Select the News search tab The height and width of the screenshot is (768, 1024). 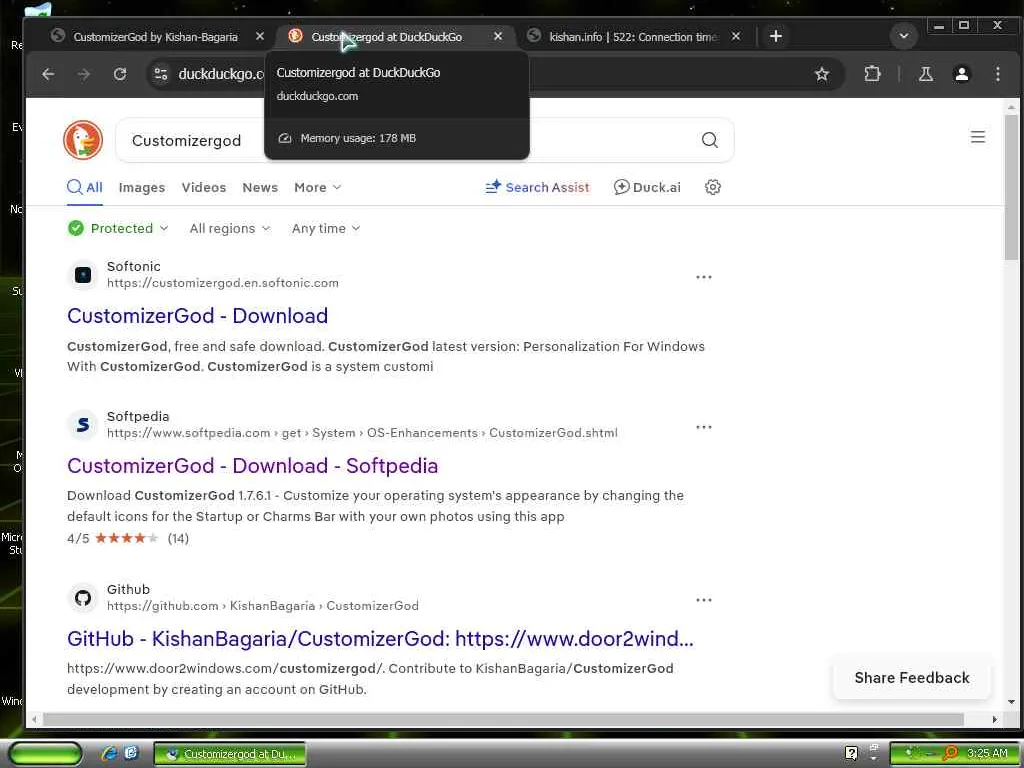click(x=260, y=187)
